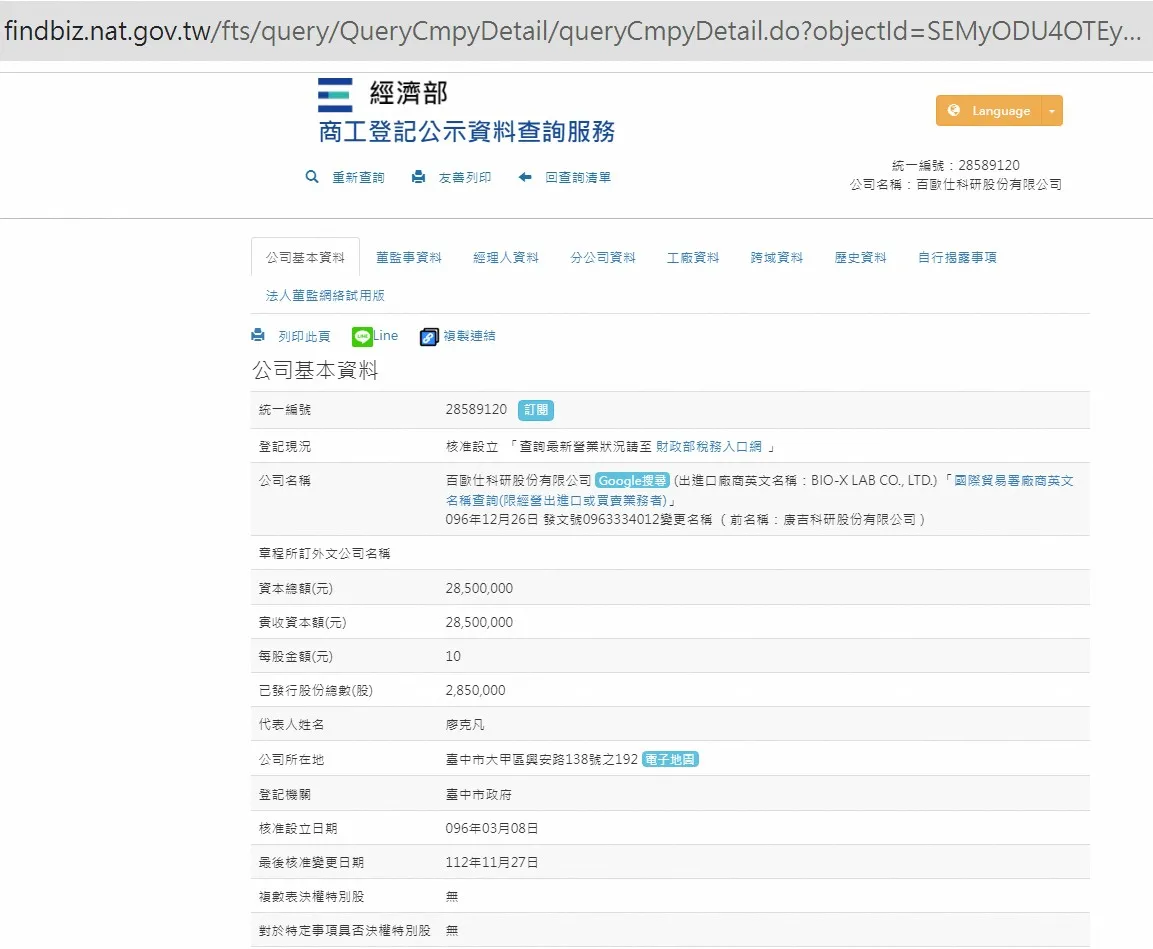Share the page via the Line icon
The height and width of the screenshot is (949, 1153).
point(362,337)
